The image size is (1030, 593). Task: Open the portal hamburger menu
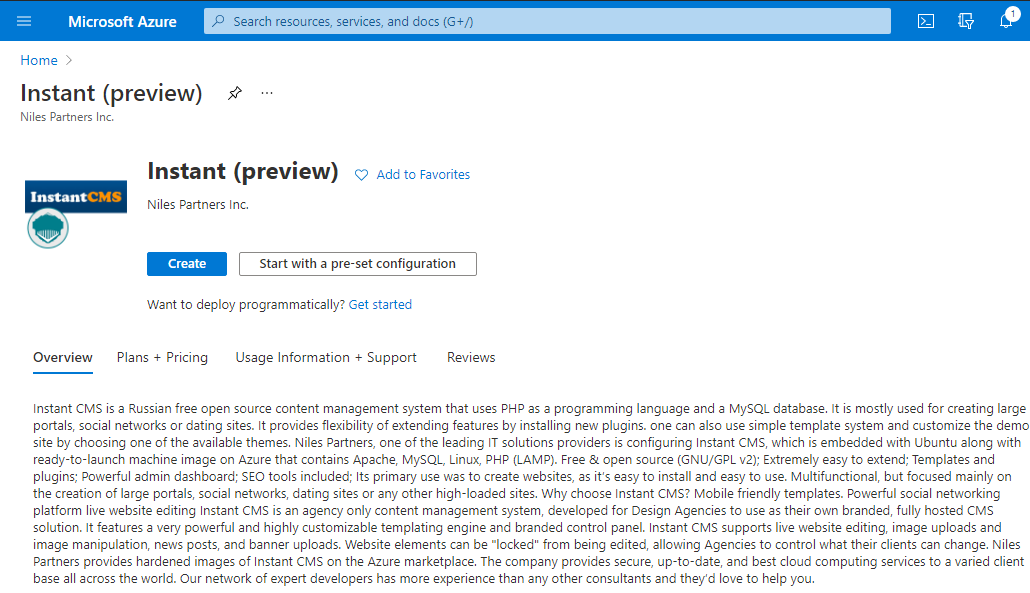(x=25, y=21)
